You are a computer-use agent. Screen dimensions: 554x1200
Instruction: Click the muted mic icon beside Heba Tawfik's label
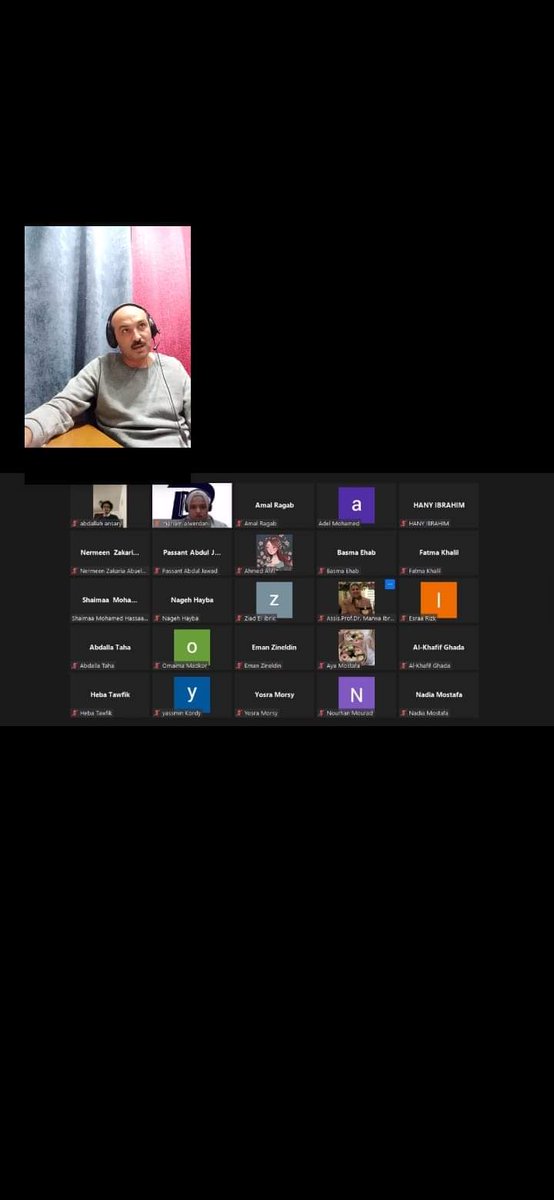click(x=75, y=713)
